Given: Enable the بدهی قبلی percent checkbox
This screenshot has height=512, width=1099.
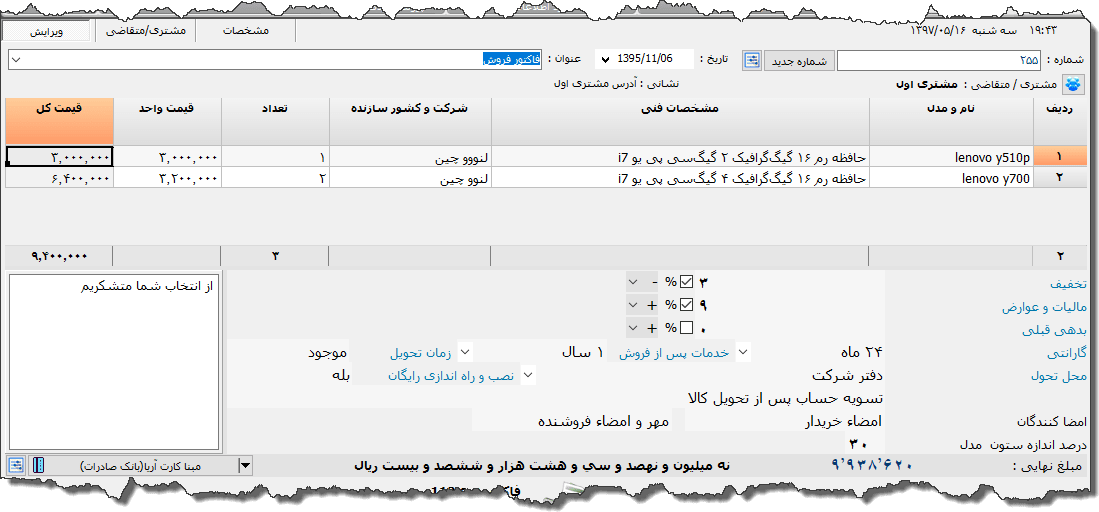Looking at the screenshot, I should 686,328.
